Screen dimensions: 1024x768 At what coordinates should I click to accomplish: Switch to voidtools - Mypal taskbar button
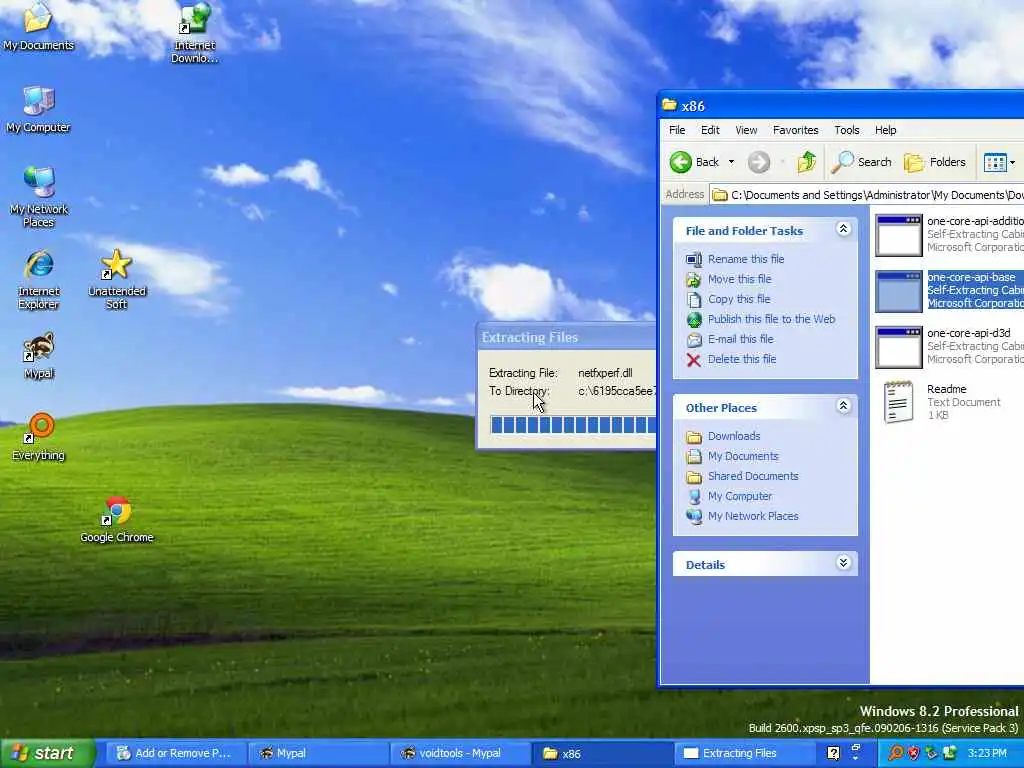[x=460, y=753]
